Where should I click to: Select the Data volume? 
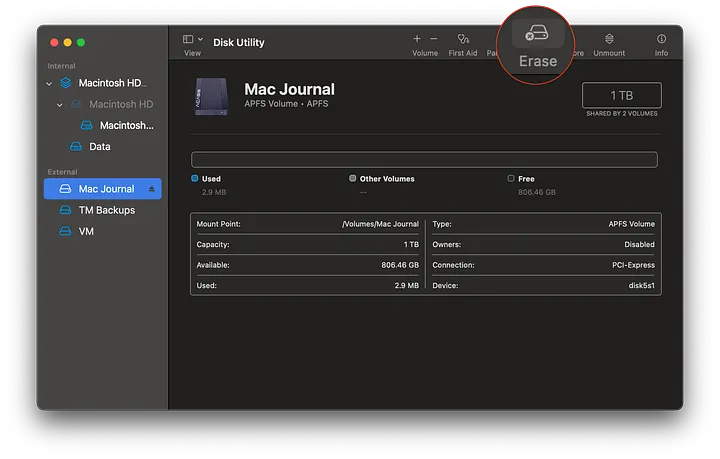(x=100, y=146)
